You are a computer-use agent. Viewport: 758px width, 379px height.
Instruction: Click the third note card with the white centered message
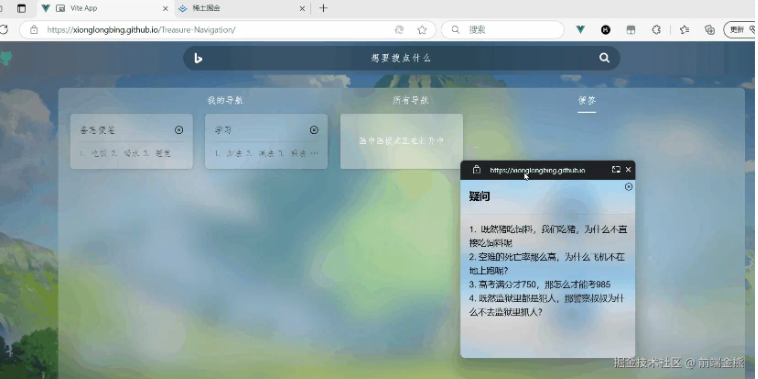pos(401,142)
